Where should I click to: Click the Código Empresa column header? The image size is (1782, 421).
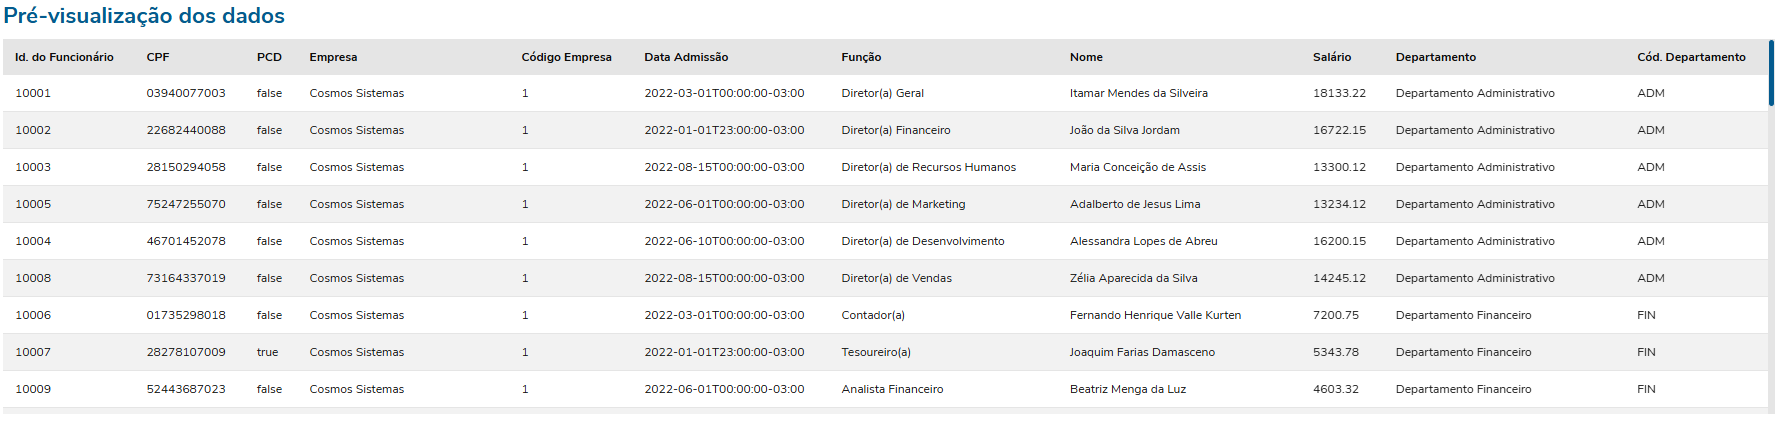pyautogui.click(x=566, y=57)
